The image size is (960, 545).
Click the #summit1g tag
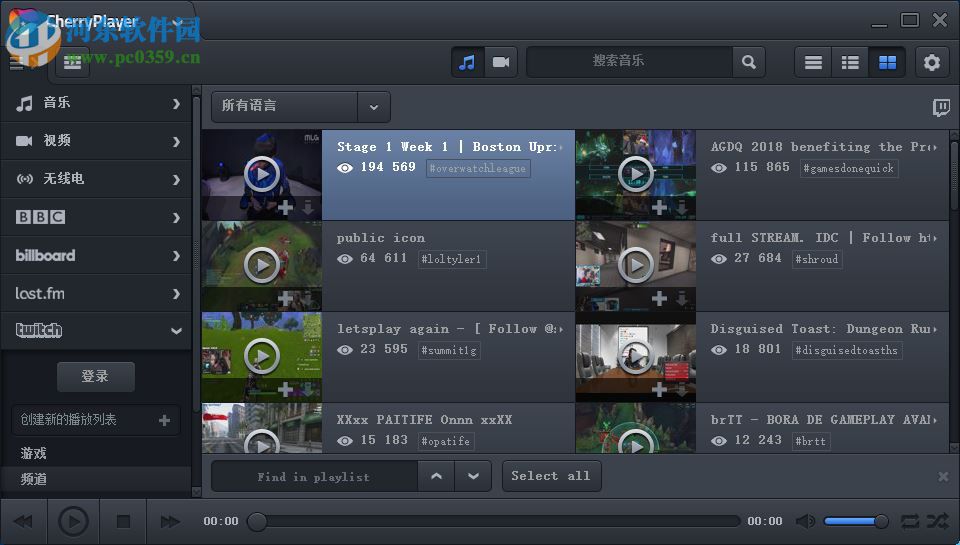click(449, 350)
